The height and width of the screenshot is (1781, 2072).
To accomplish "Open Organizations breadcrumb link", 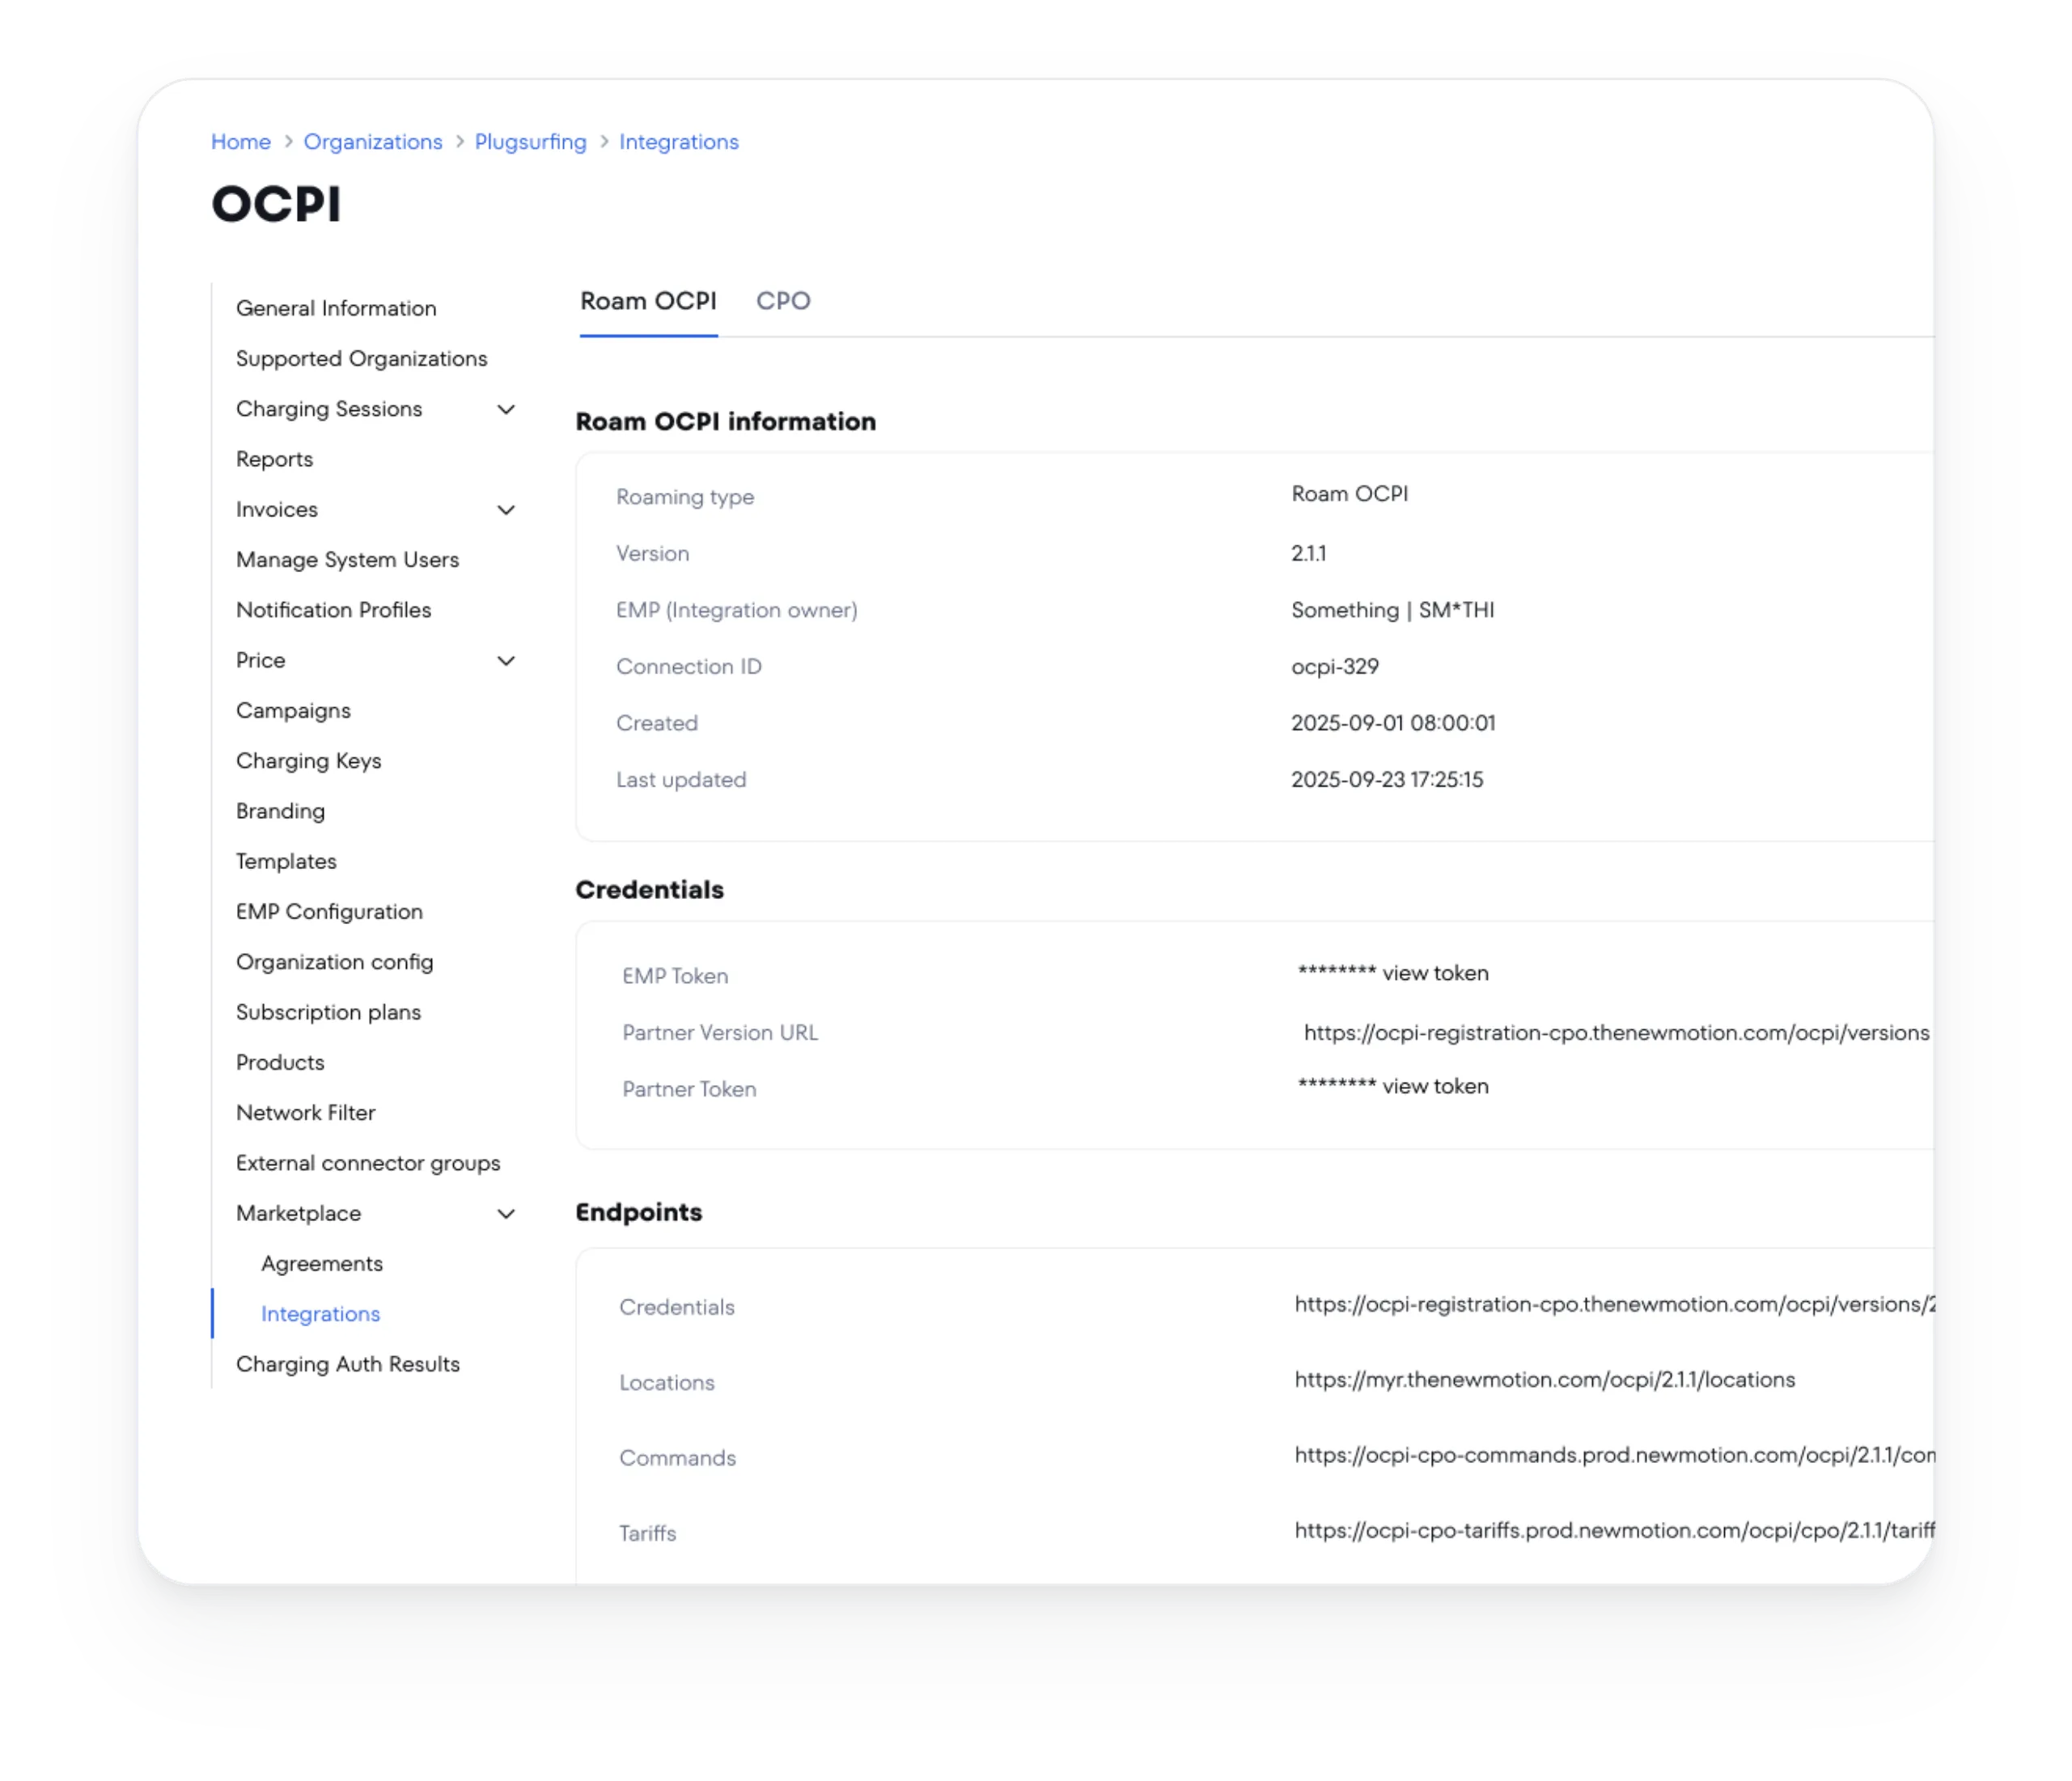I will coord(372,142).
